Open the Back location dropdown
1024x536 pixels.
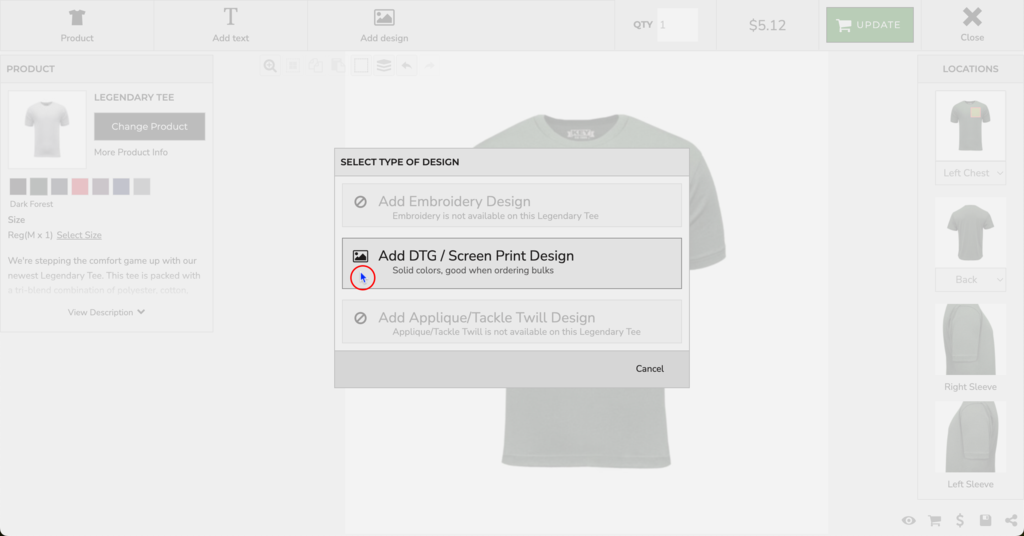(970, 280)
